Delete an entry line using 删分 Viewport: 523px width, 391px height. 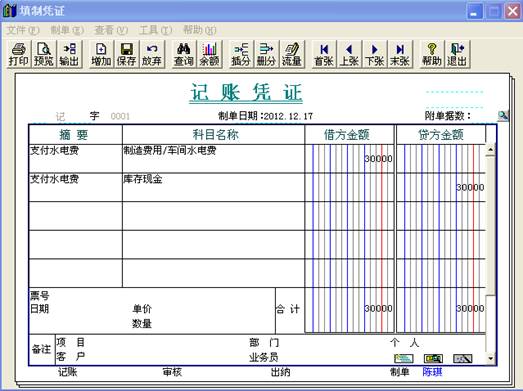click(x=266, y=54)
